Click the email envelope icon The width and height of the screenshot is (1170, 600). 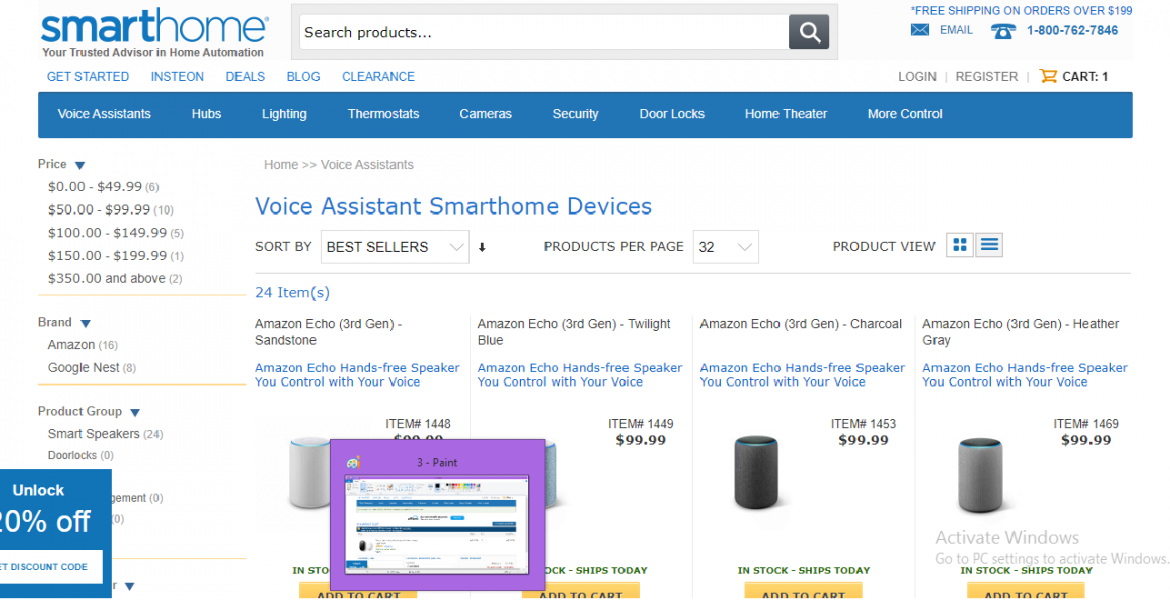pyautogui.click(x=920, y=30)
